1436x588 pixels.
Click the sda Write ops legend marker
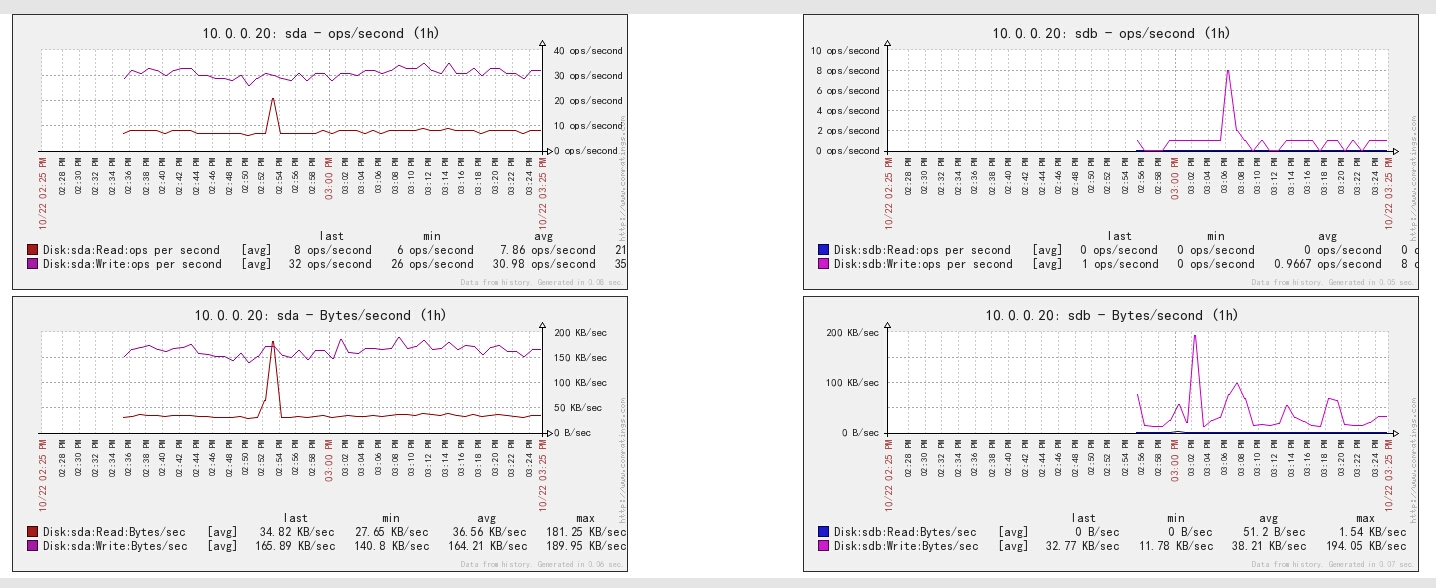30,264
